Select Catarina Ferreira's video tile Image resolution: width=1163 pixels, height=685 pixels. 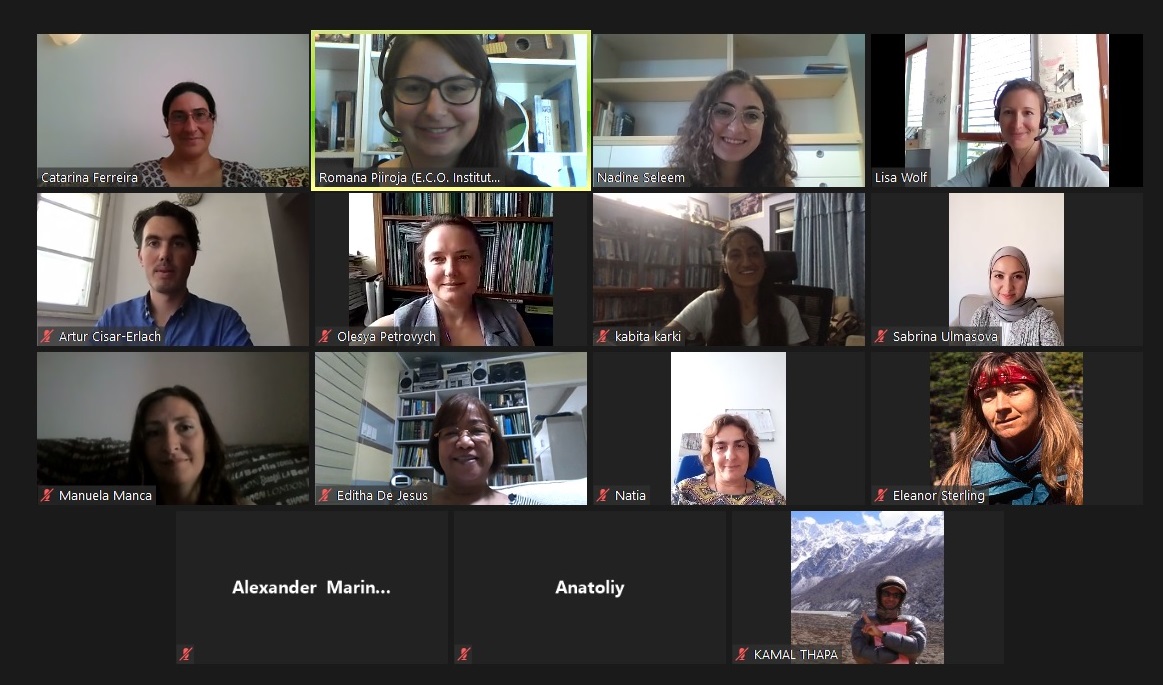coord(173,110)
